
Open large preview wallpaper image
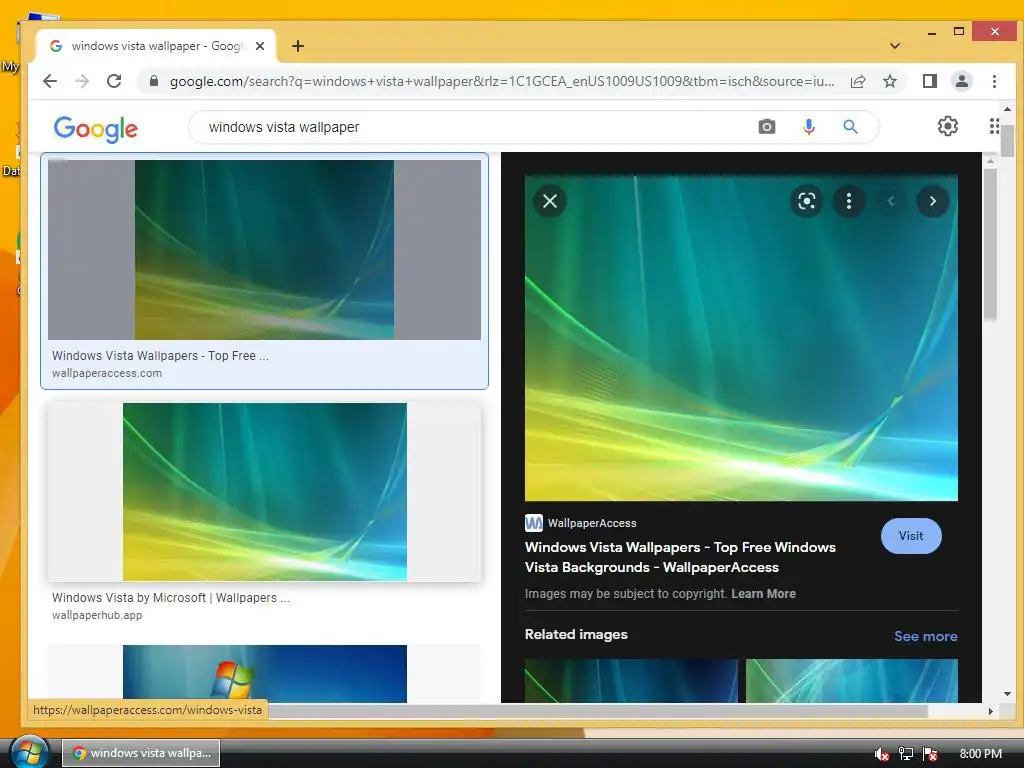741,338
